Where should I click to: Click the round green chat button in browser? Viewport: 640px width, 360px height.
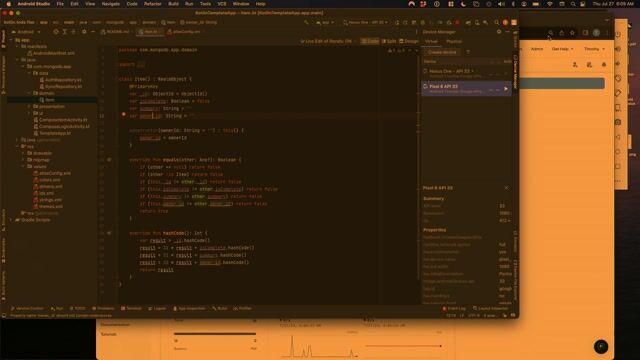601,347
